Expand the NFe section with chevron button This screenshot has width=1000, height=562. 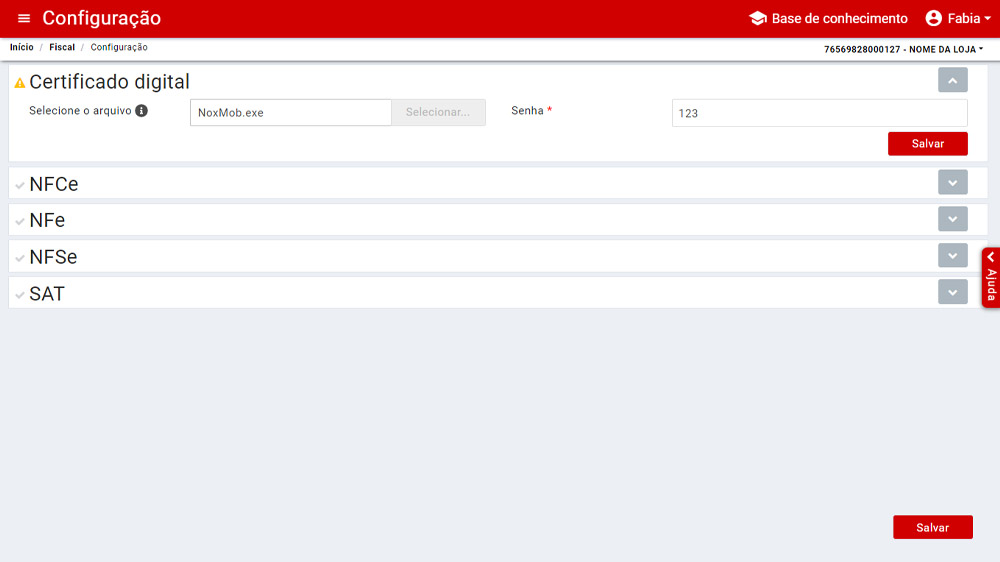952,218
